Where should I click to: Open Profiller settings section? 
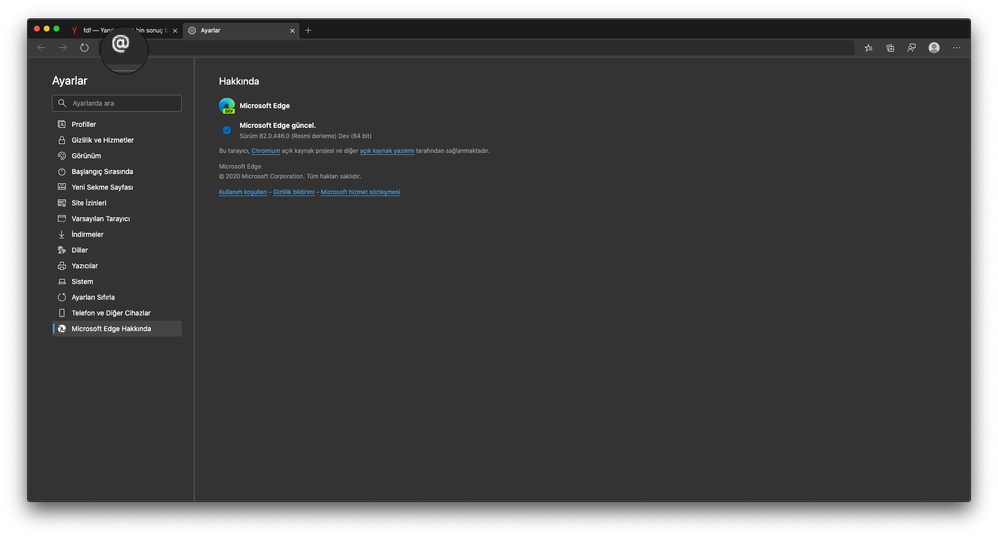(117, 124)
